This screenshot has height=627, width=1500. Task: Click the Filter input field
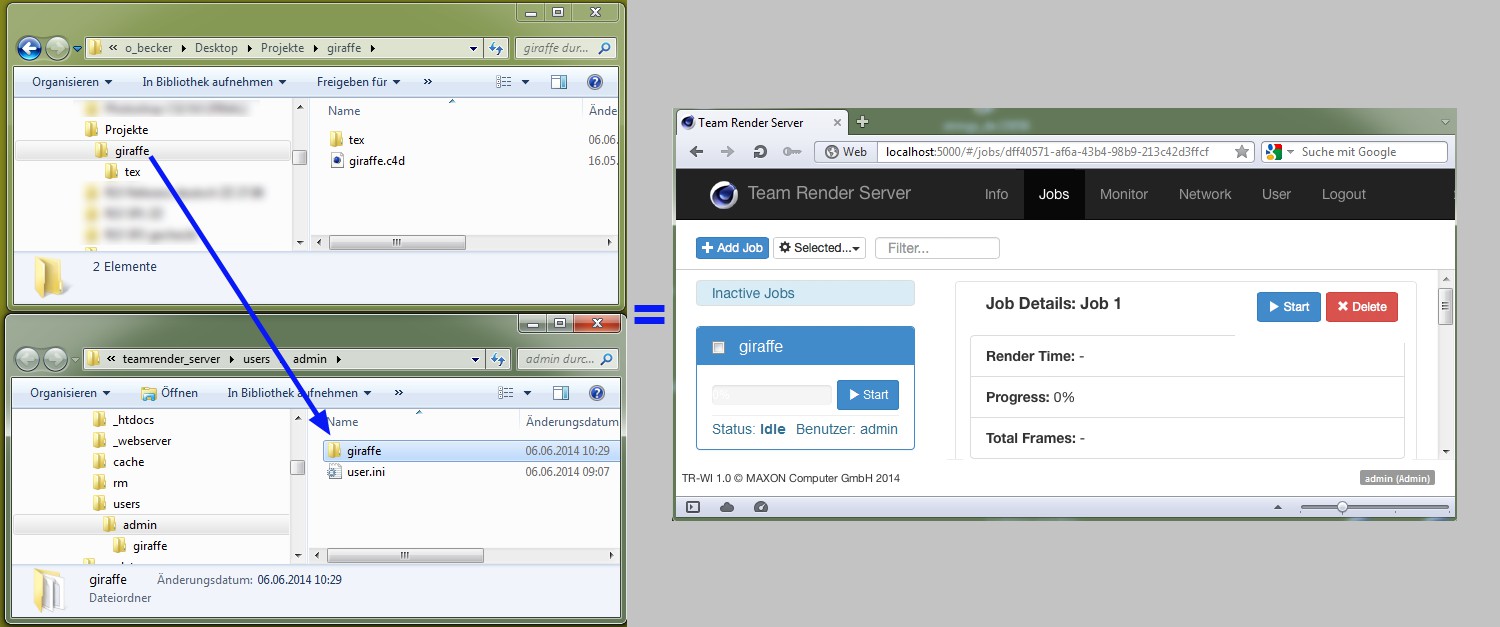click(937, 248)
